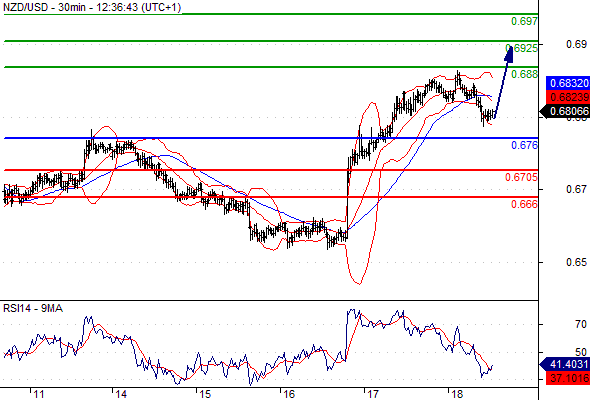Viewport: 590px width, 400px height.
Task: Click the NZD/USD 30min chart title
Action: point(92,7)
